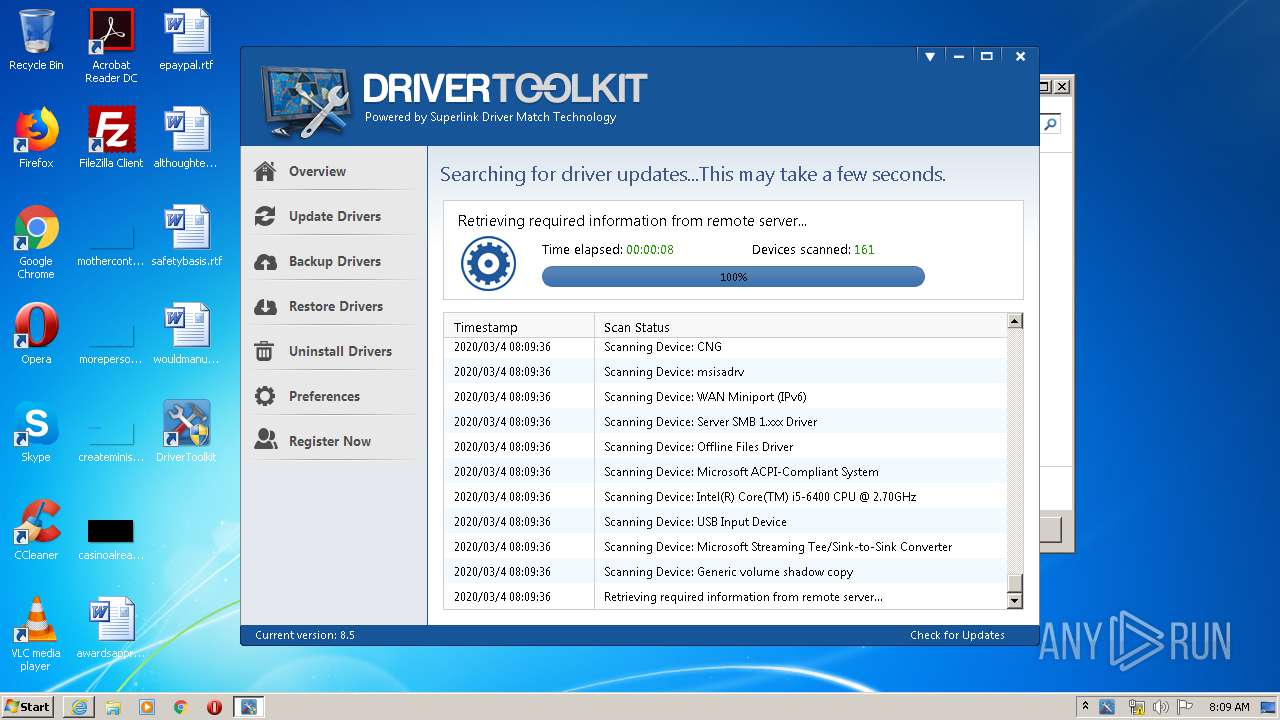
Task: Select row Scanning Device: CNG
Action: coord(726,347)
